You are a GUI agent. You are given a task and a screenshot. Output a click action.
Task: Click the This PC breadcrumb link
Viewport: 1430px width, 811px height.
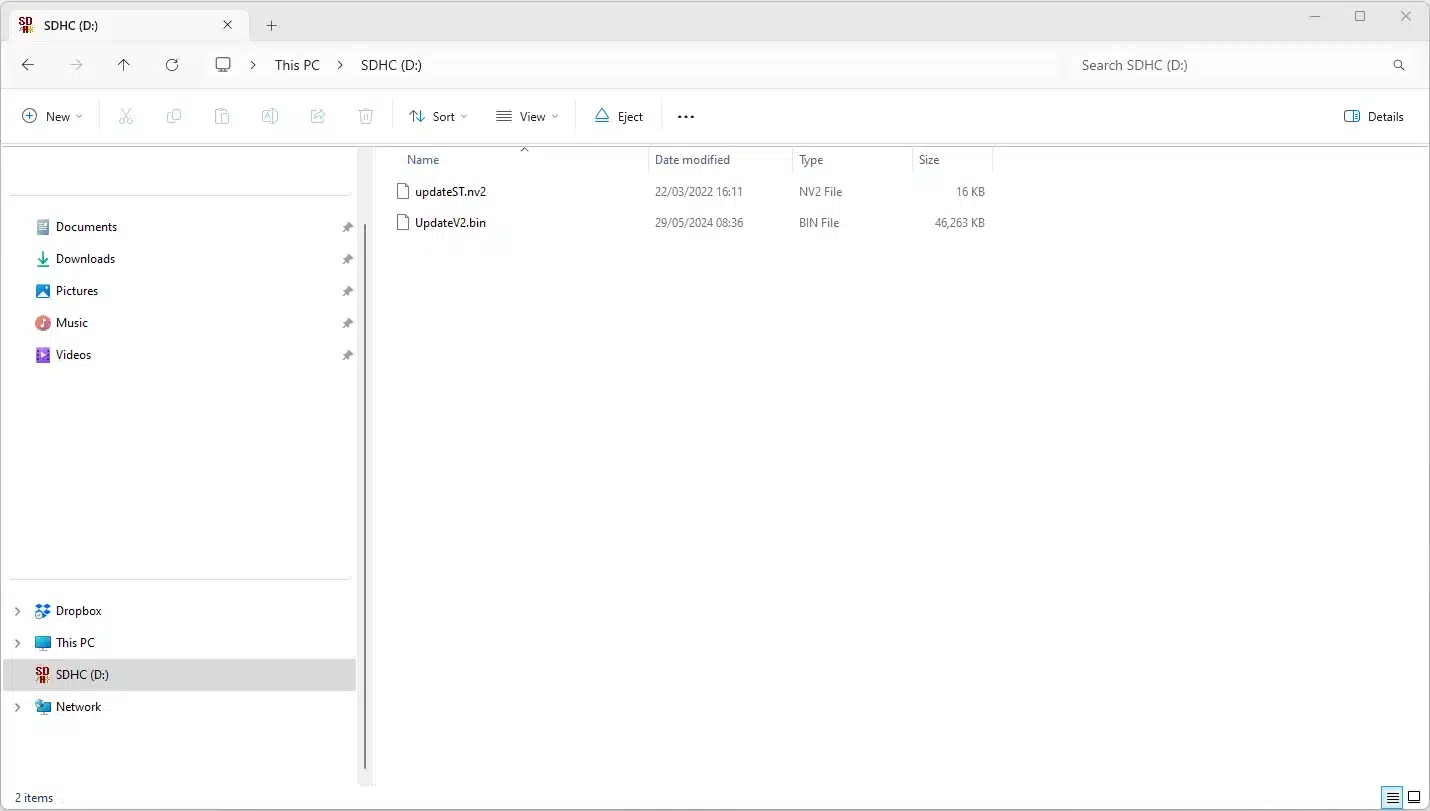coord(297,65)
